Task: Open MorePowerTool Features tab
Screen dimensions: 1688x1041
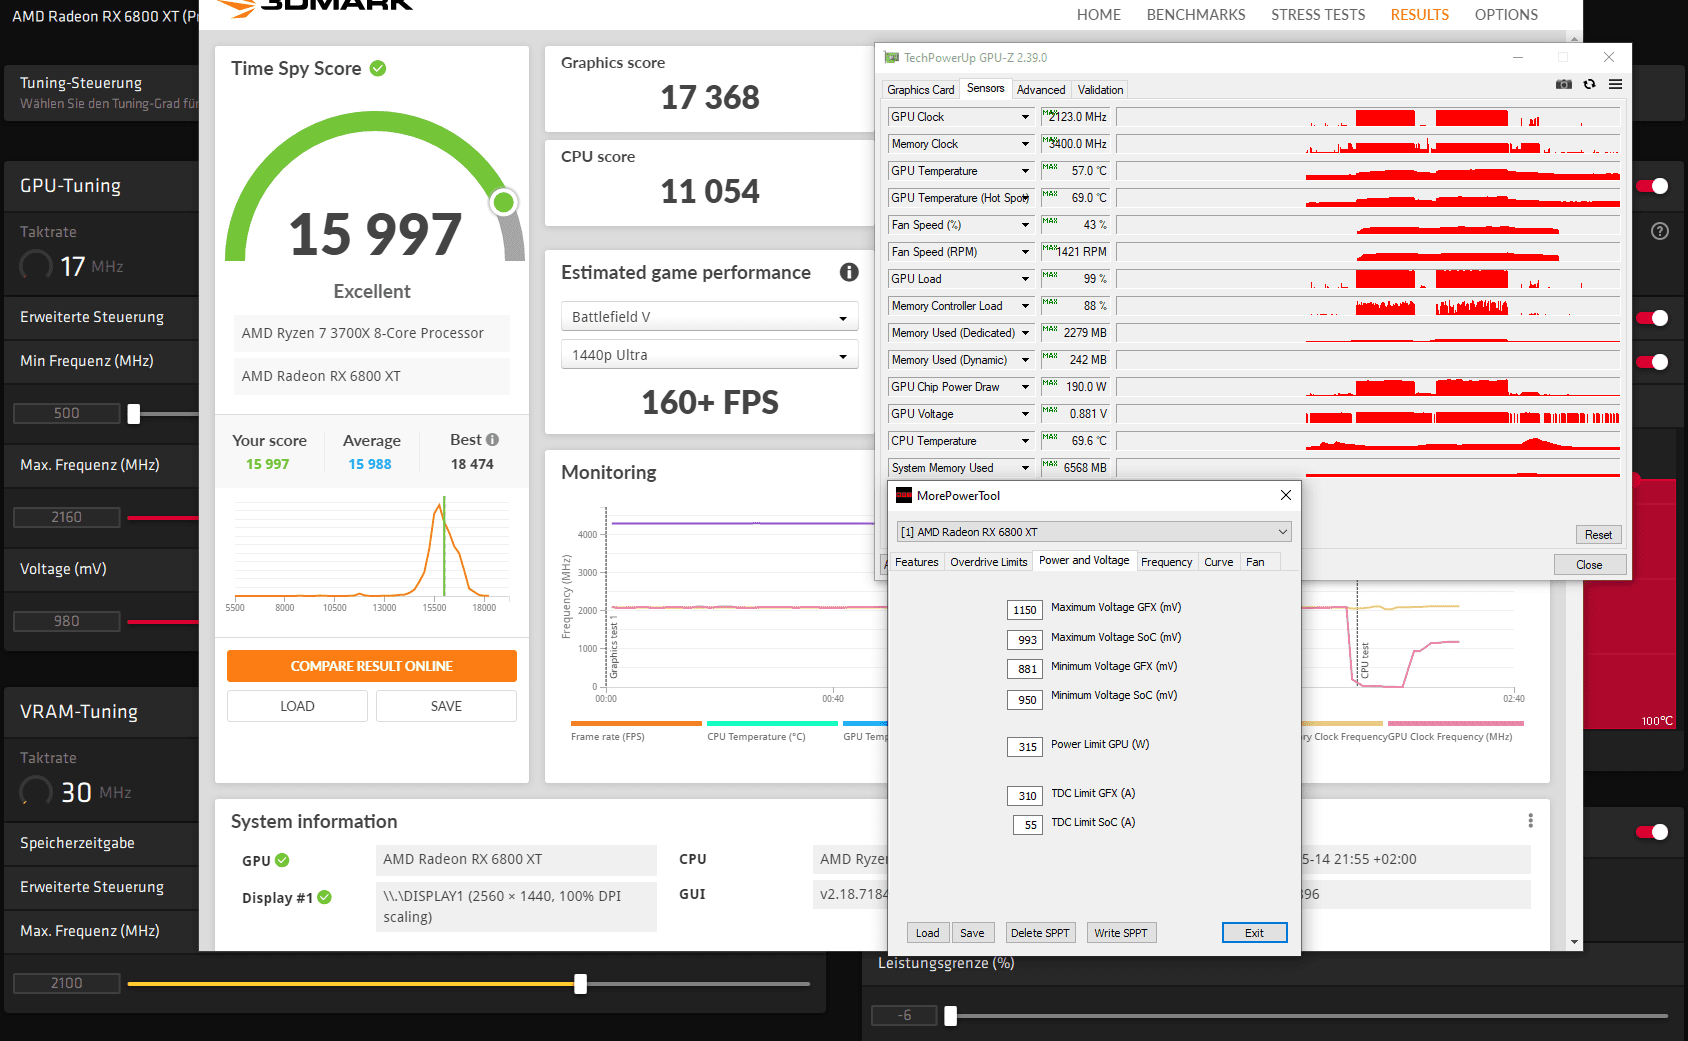Action: (x=916, y=562)
